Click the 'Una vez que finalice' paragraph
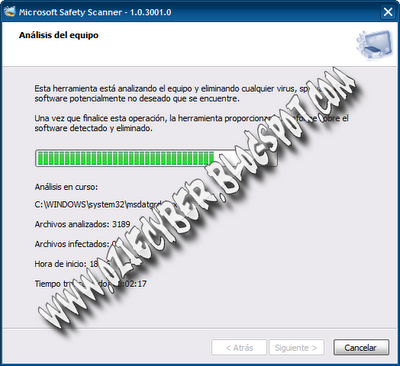The image size is (400, 366). click(x=192, y=123)
